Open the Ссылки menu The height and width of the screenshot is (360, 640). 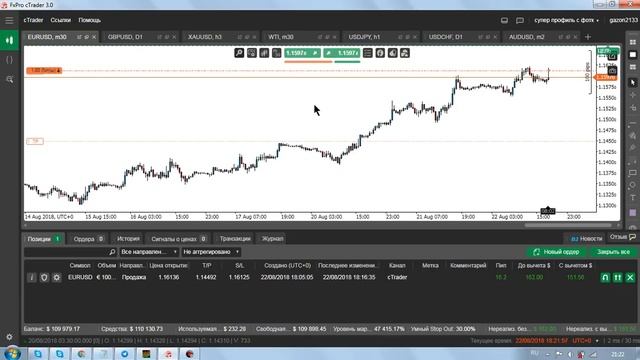[x=60, y=20]
